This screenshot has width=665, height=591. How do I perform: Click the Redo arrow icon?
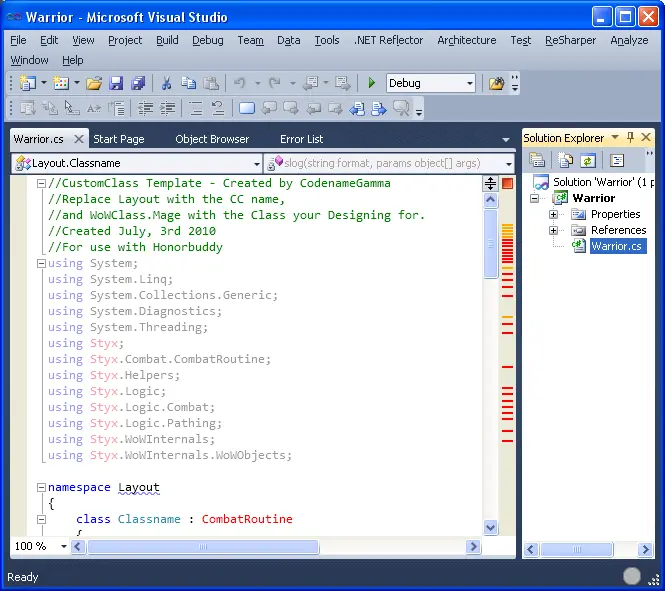click(x=275, y=83)
